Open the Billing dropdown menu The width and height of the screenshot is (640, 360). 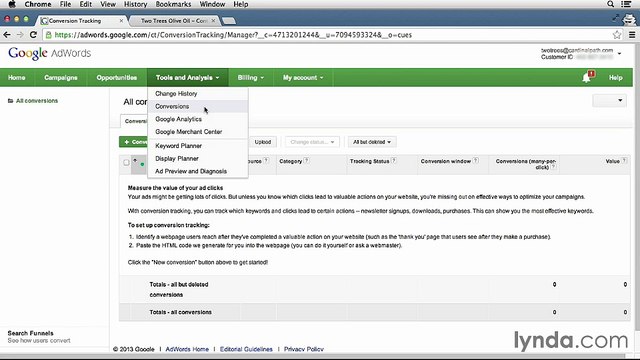(251, 78)
